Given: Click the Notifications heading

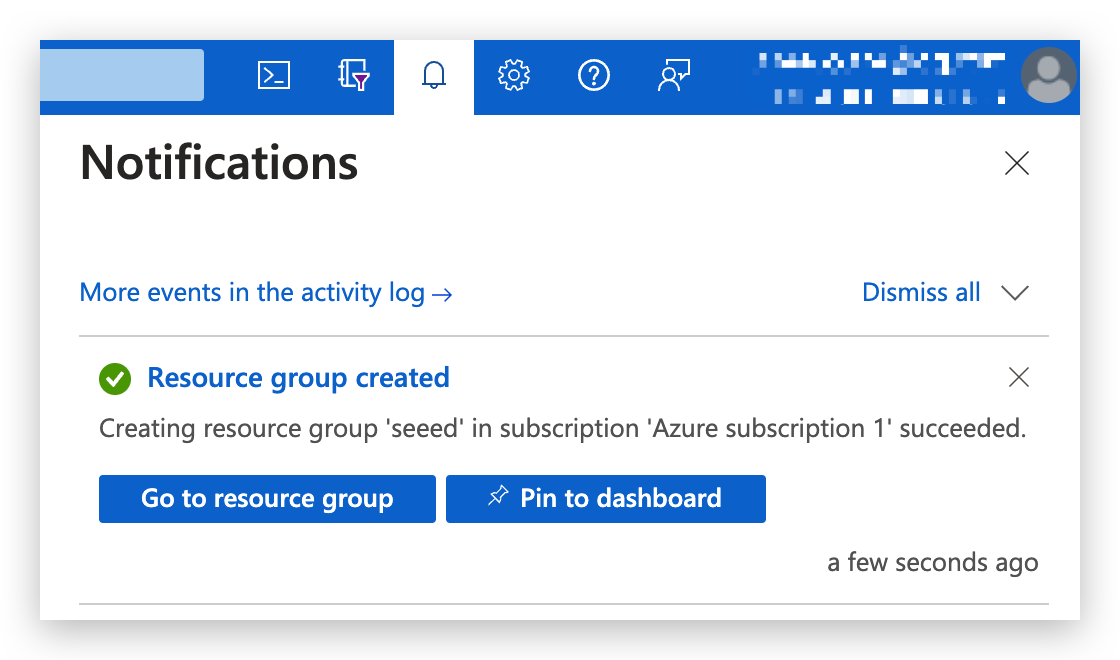Looking at the screenshot, I should 219,163.
